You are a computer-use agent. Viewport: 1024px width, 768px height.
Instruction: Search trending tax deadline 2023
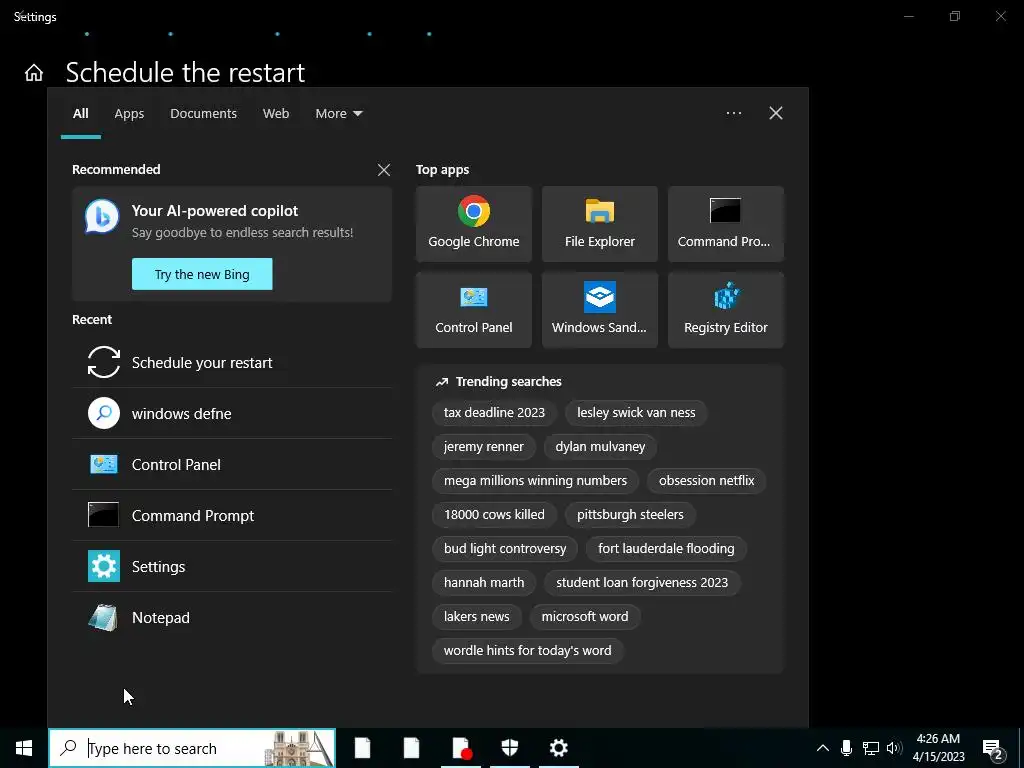tap(494, 413)
